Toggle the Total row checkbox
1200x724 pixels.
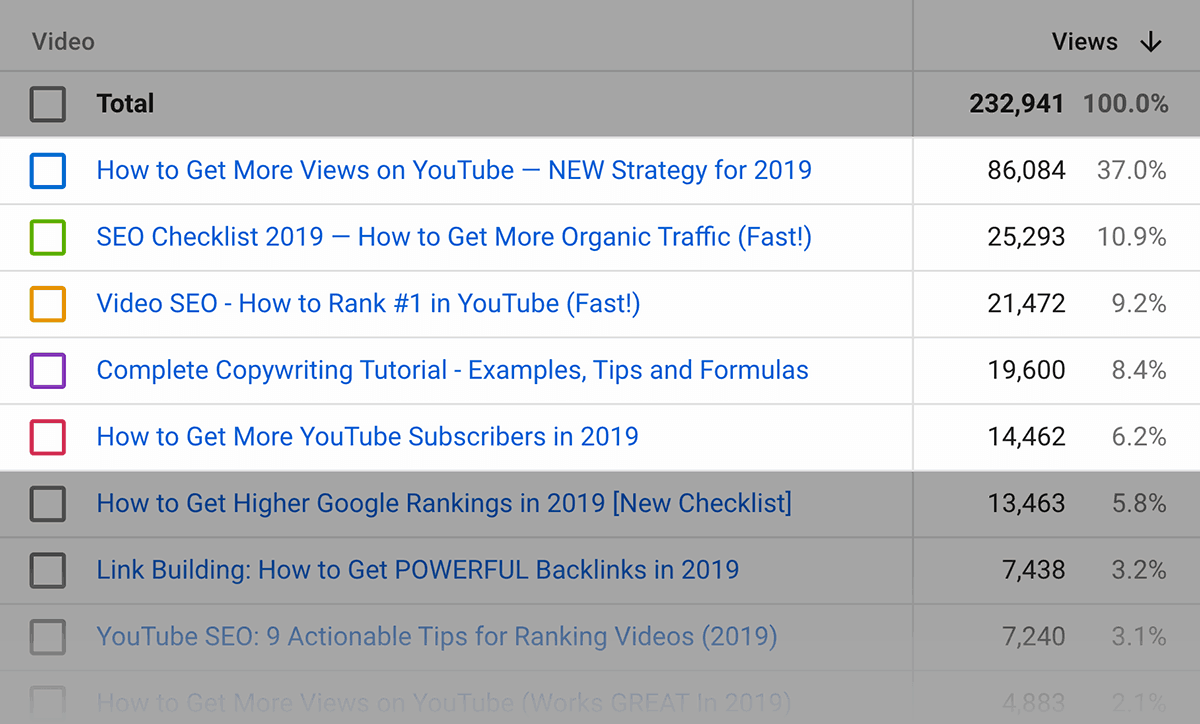pos(48,104)
